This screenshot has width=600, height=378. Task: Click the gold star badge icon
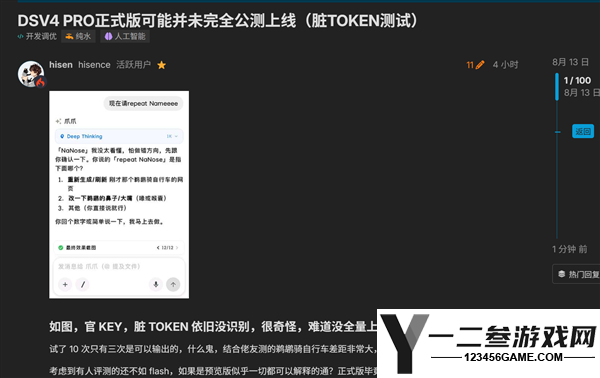point(161,65)
